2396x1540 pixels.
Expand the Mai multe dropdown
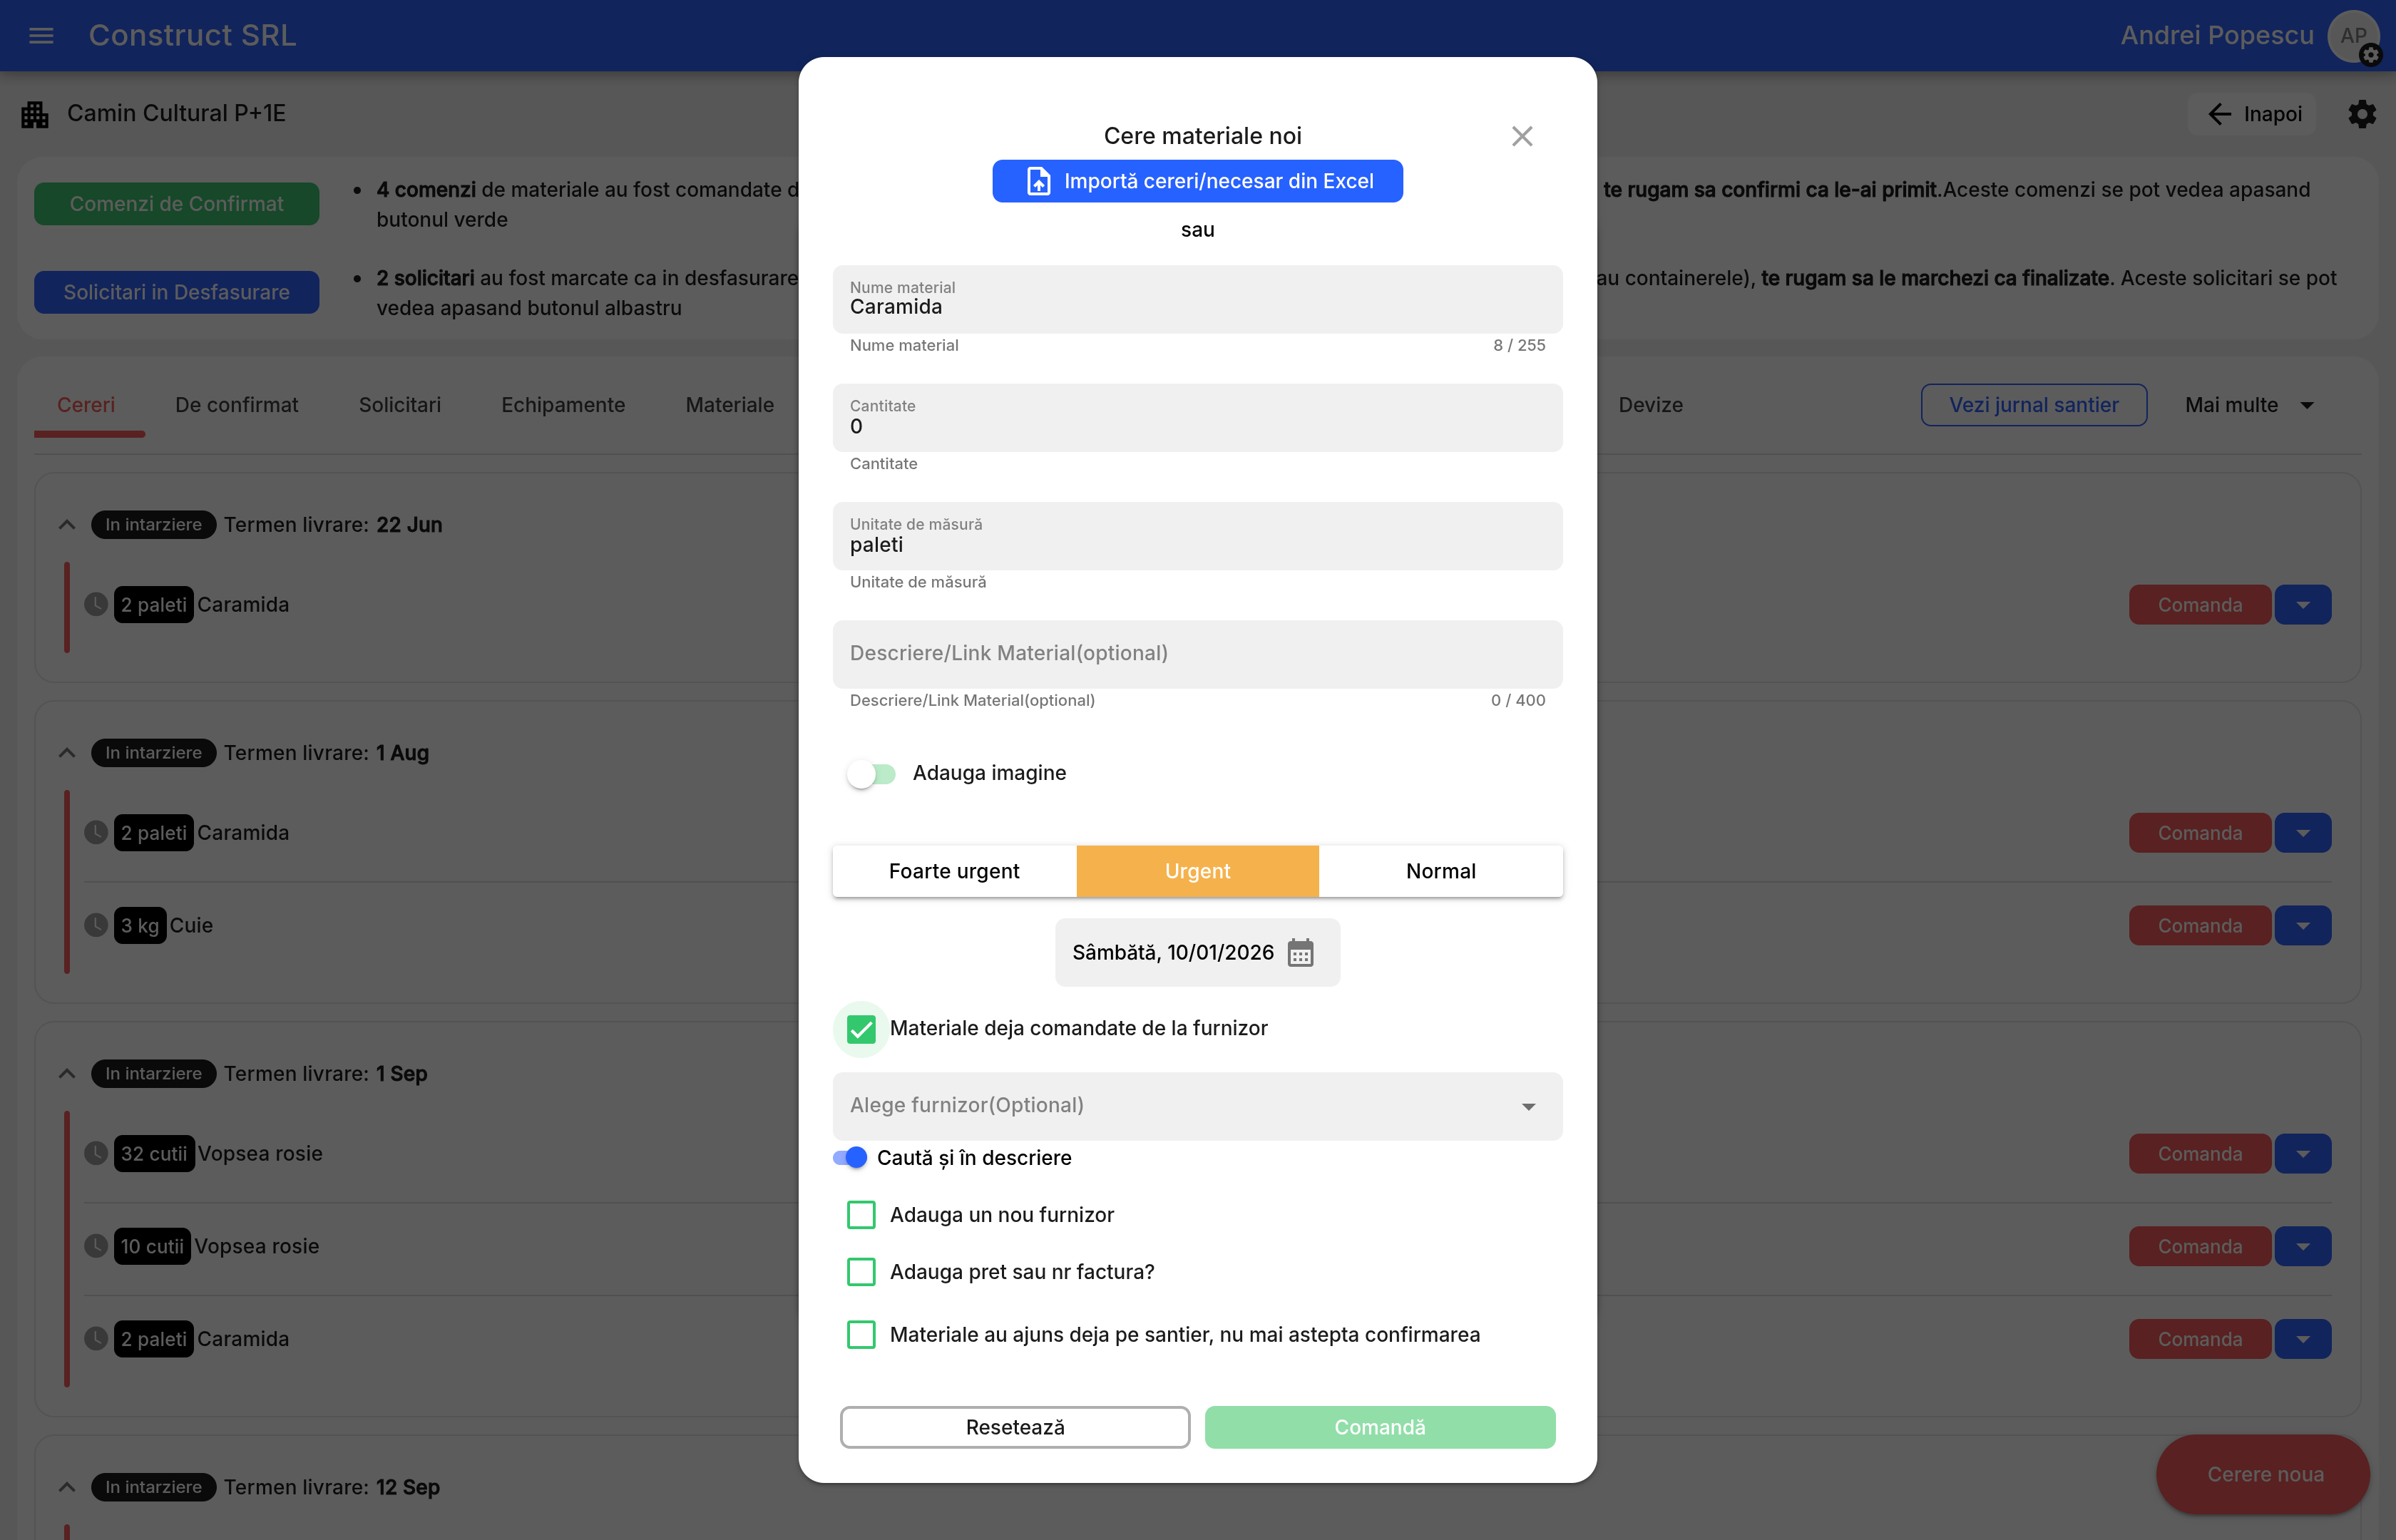(2249, 405)
